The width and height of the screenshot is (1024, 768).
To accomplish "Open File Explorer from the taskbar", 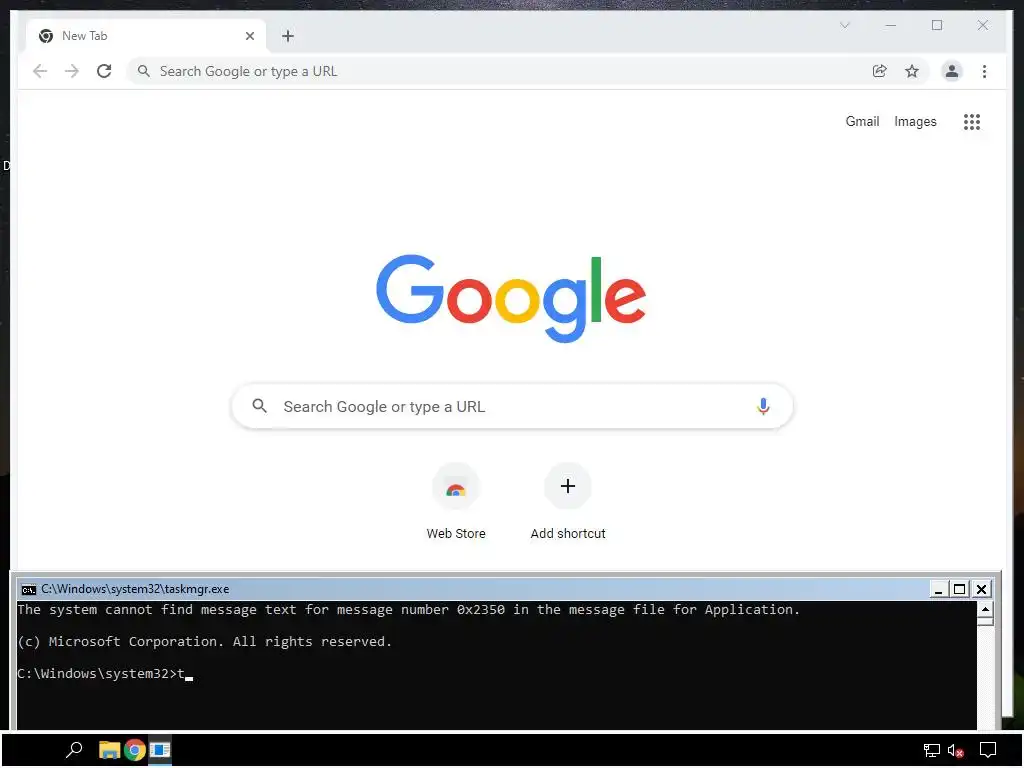I will click(x=108, y=750).
